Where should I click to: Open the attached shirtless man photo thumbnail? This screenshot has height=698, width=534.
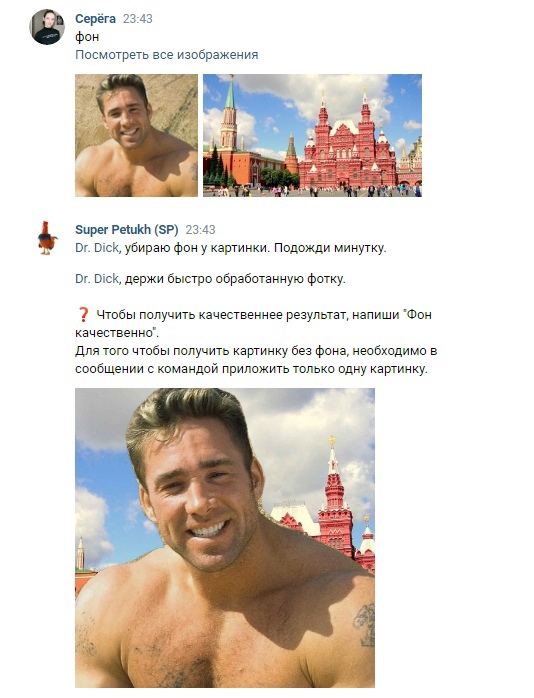136,135
